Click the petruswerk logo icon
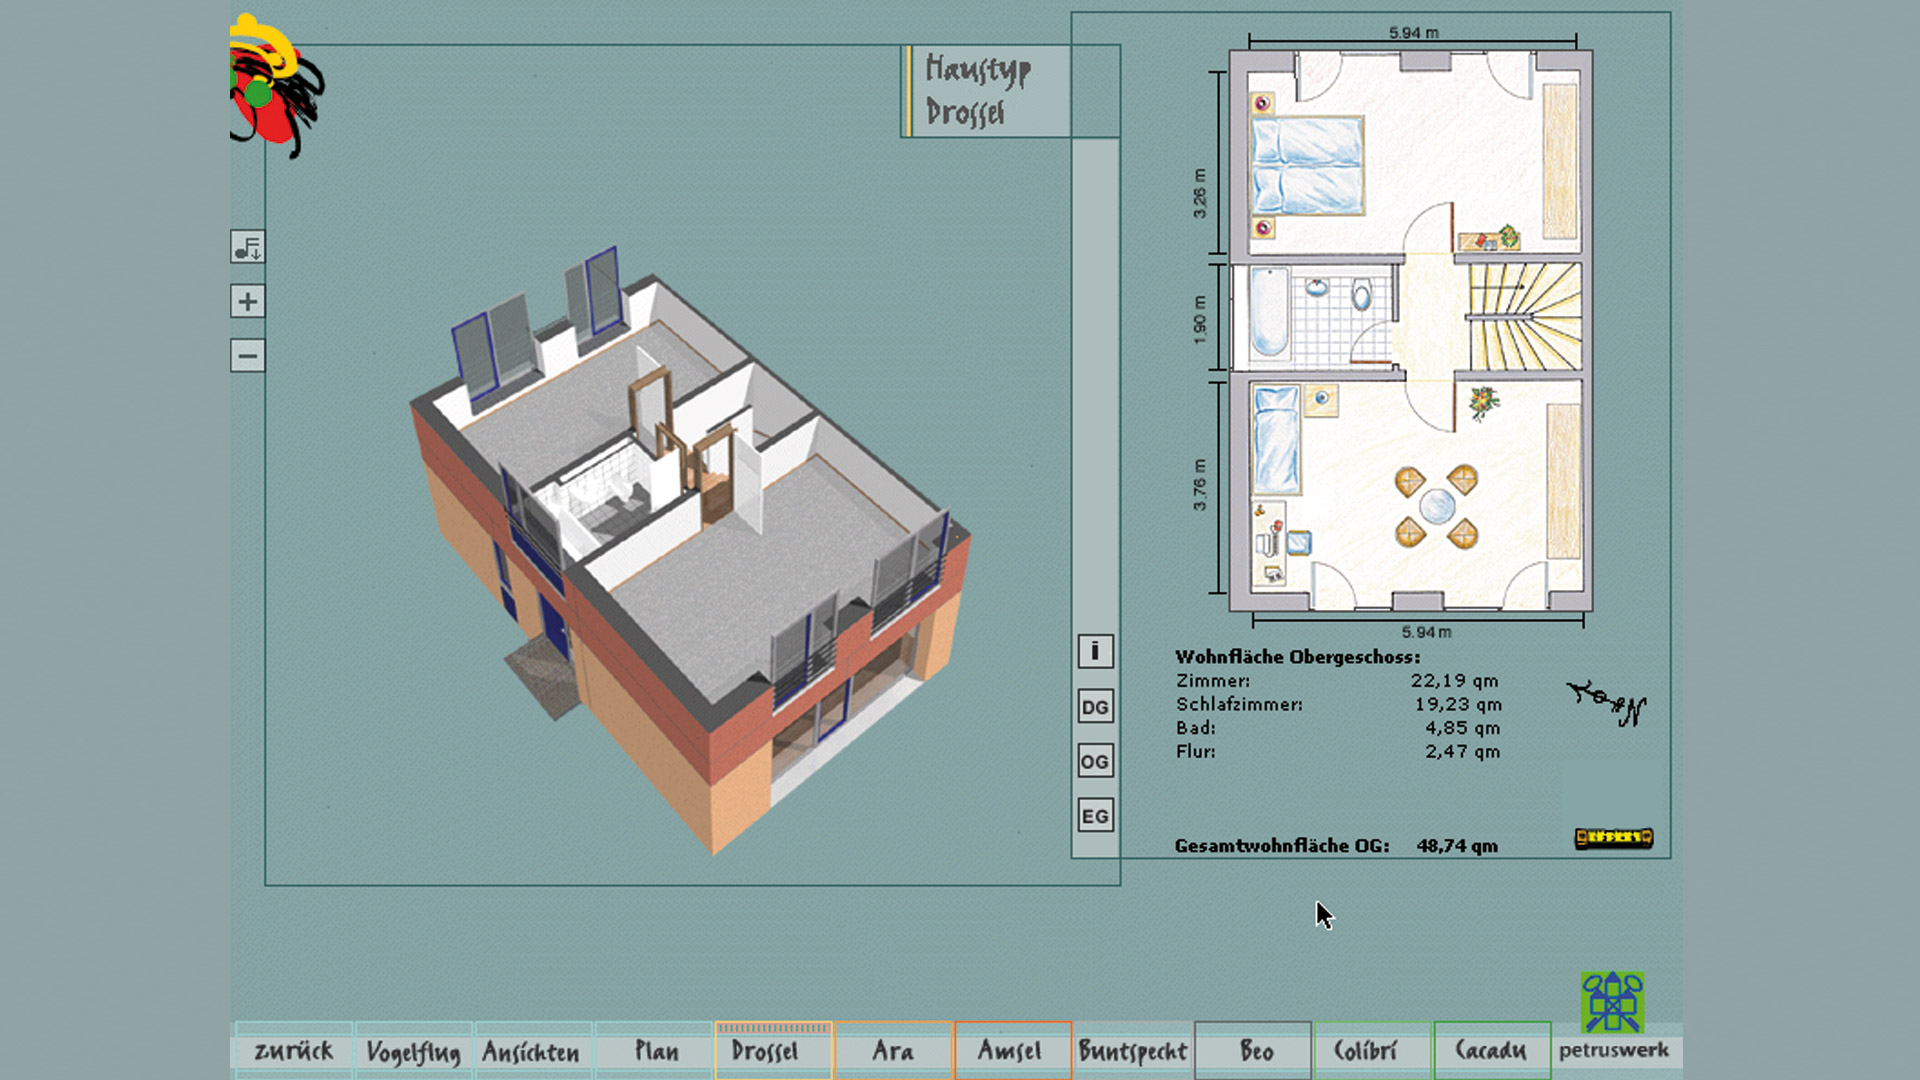The width and height of the screenshot is (1920, 1080). [1612, 1002]
